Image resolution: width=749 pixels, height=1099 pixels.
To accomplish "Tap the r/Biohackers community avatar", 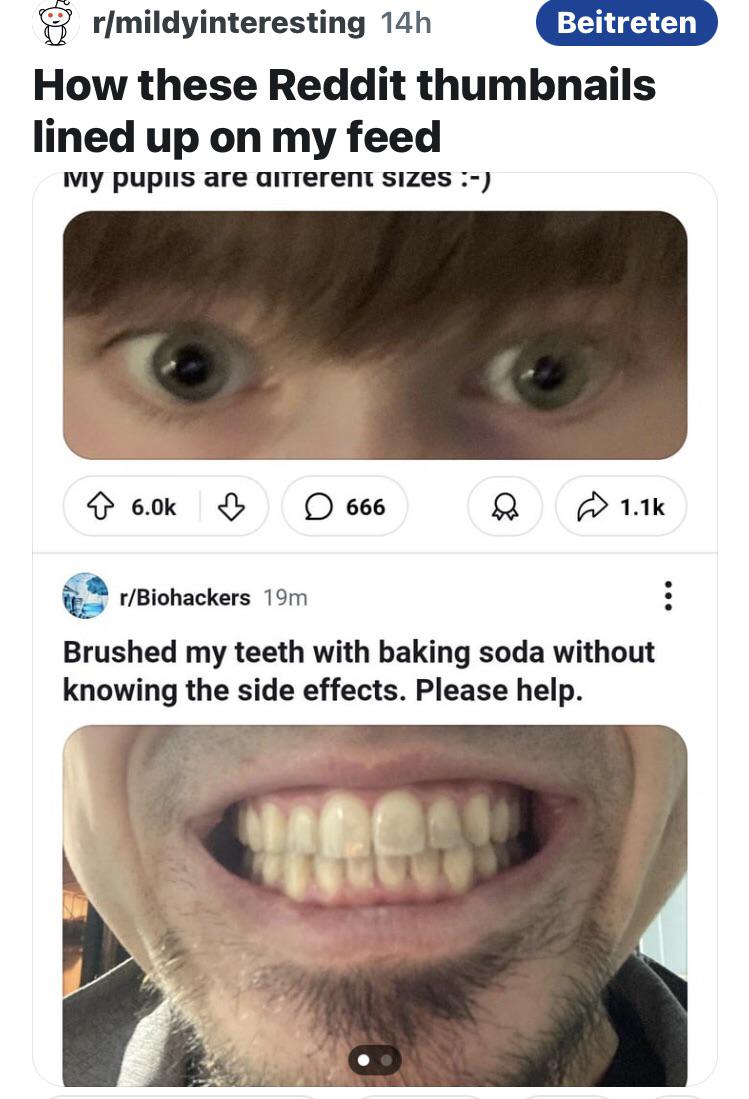I will click(x=85, y=596).
